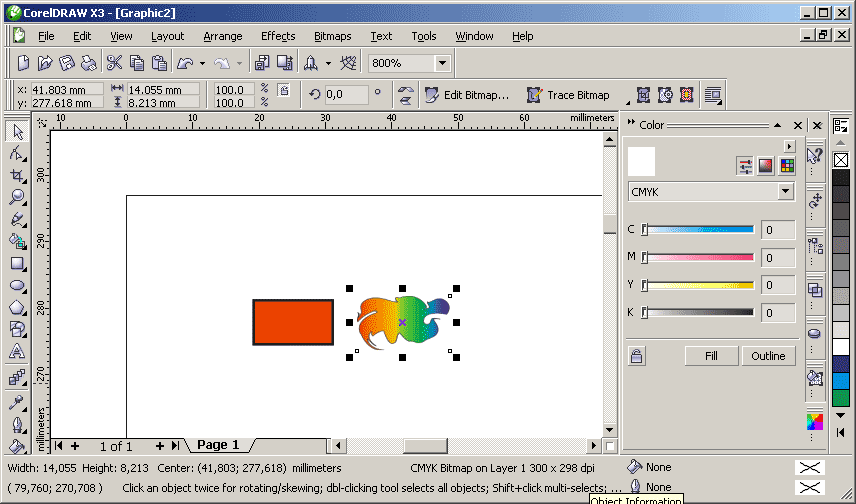This screenshot has height=504, width=856.
Task: Click the New document icon
Action: [23, 63]
